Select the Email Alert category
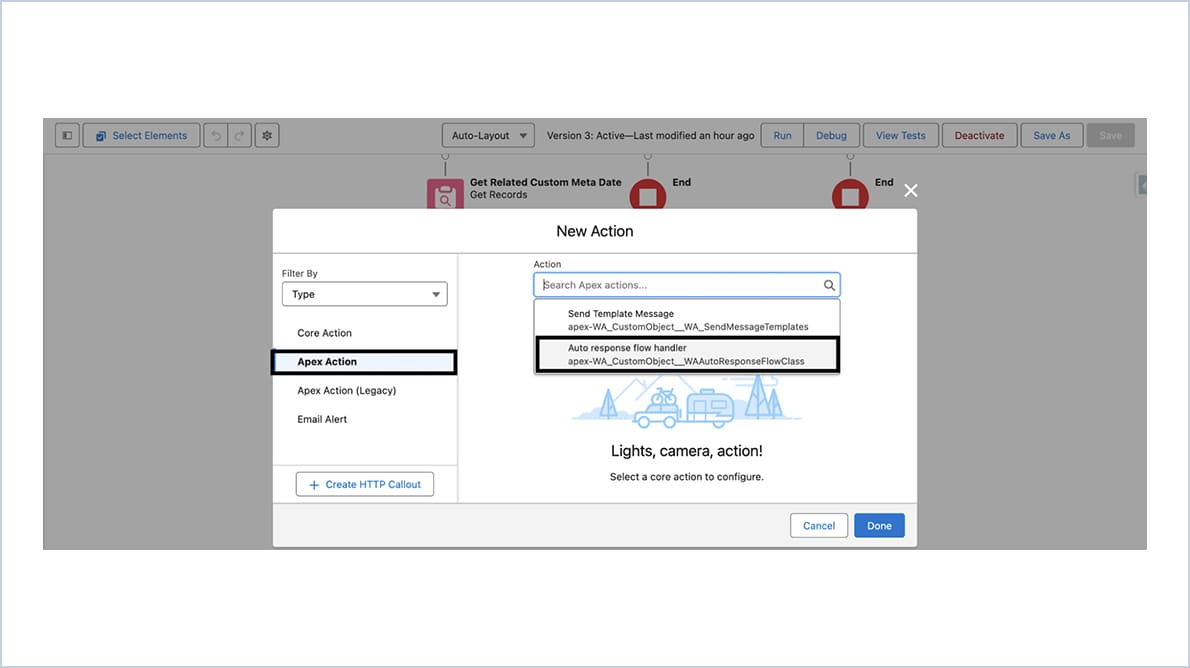The width and height of the screenshot is (1190, 668). click(x=321, y=419)
